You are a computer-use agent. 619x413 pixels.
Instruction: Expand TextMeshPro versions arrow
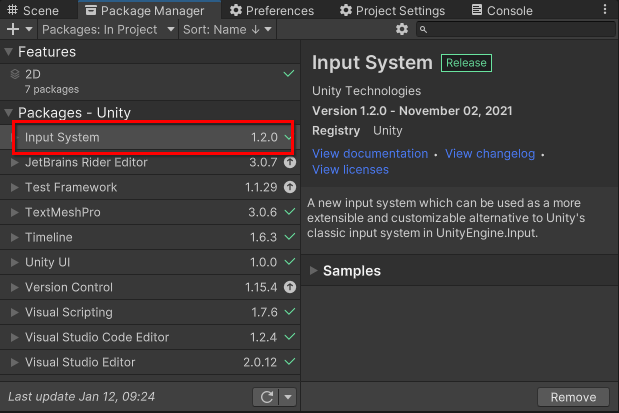pyautogui.click(x=14, y=212)
